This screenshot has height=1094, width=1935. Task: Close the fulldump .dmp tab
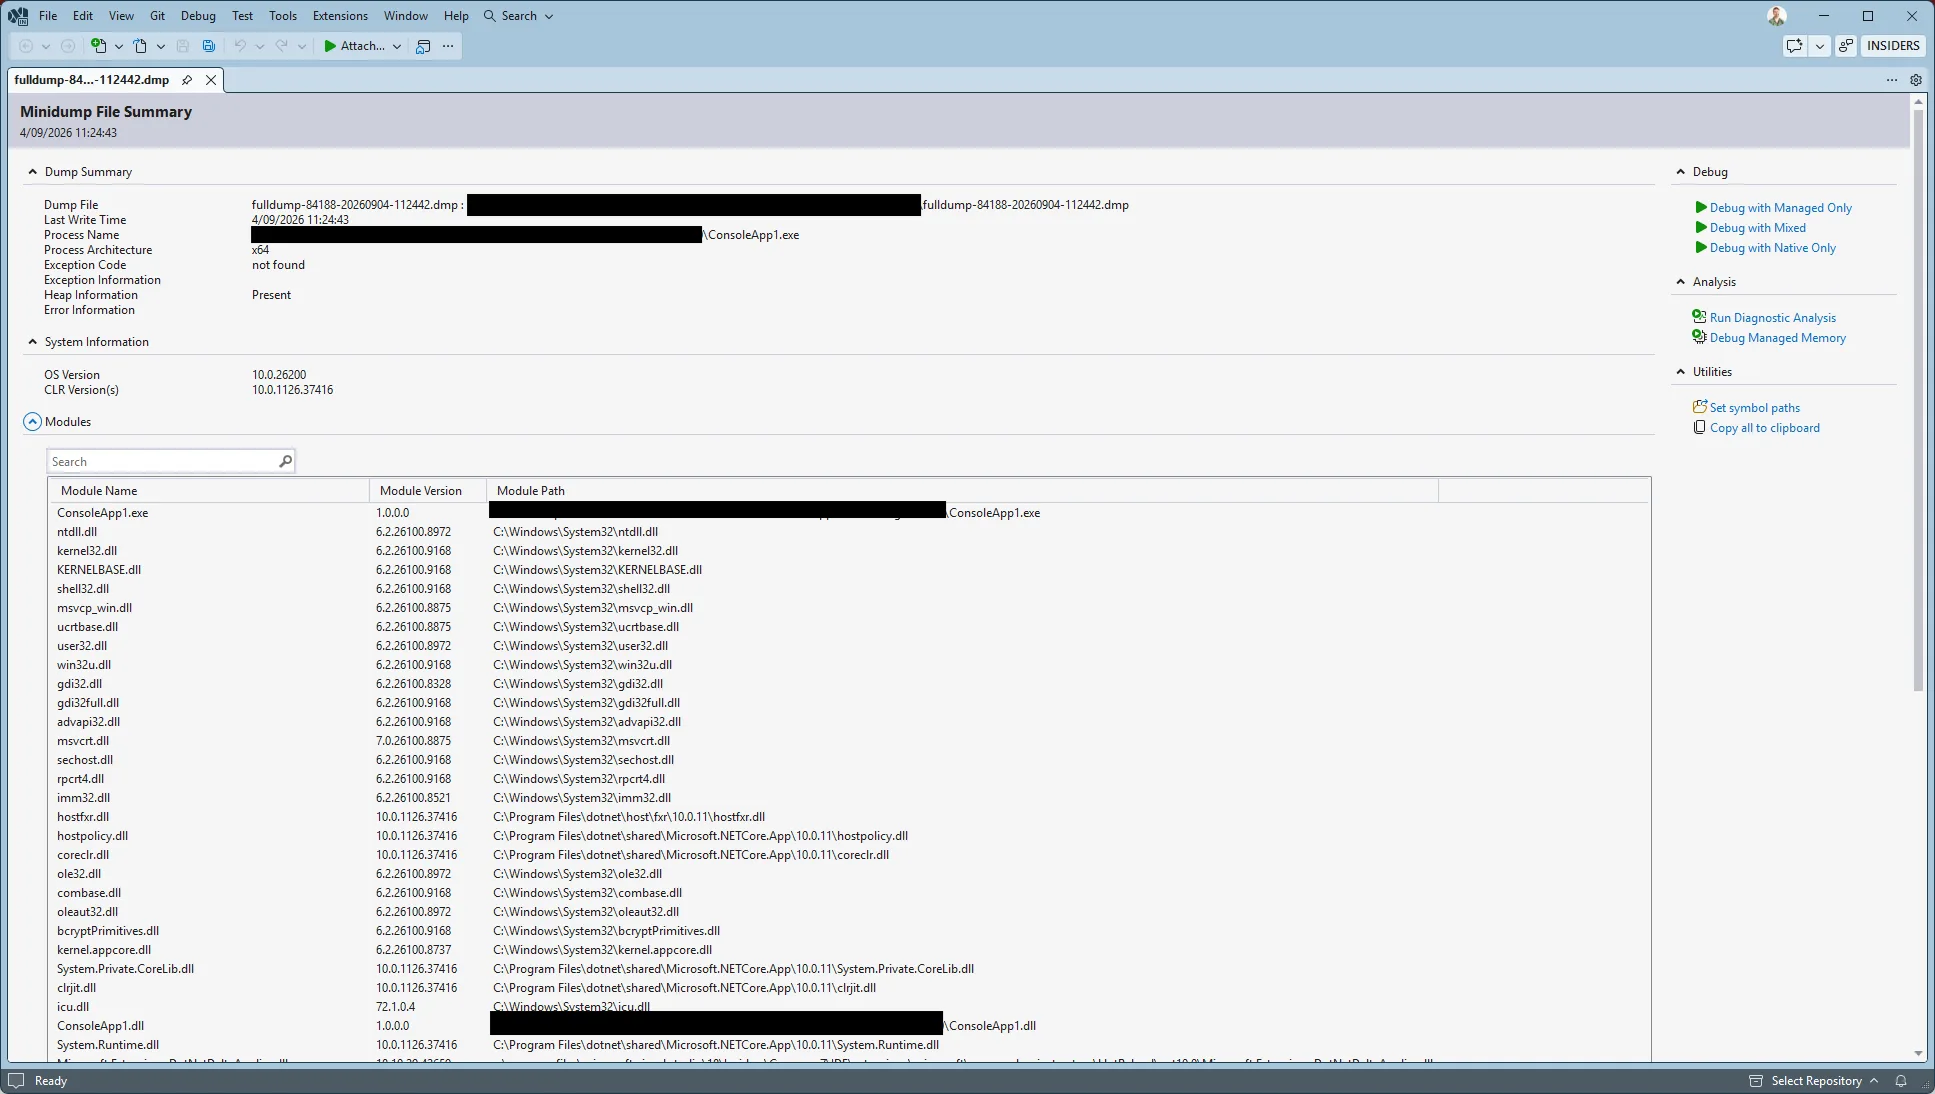point(211,80)
